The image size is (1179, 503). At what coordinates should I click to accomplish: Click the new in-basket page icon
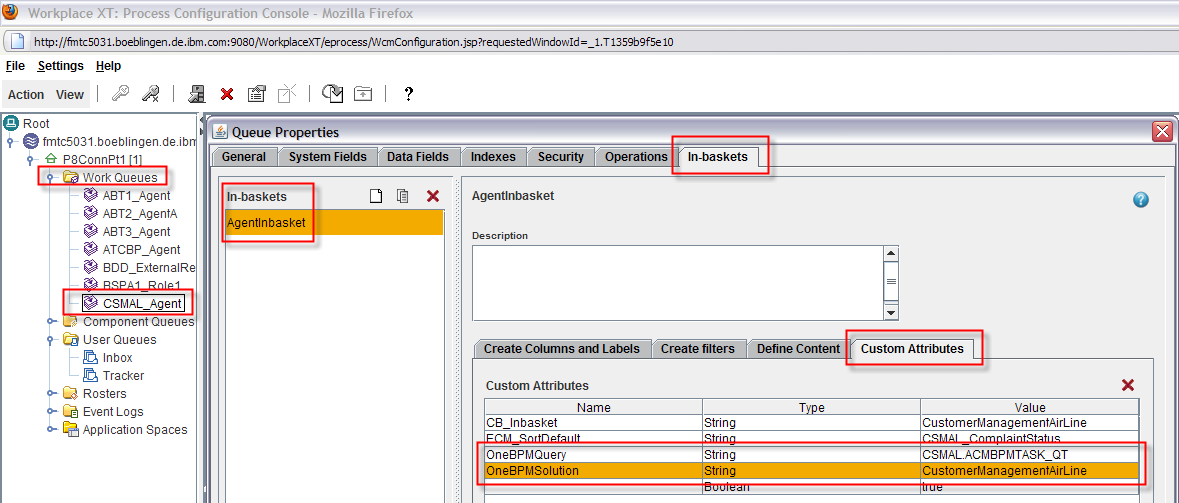click(x=375, y=196)
